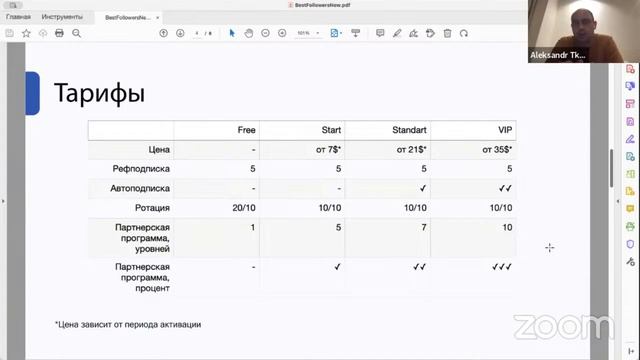This screenshot has height=360, width=640.
Task: Click the current page number field
Action: click(197, 33)
